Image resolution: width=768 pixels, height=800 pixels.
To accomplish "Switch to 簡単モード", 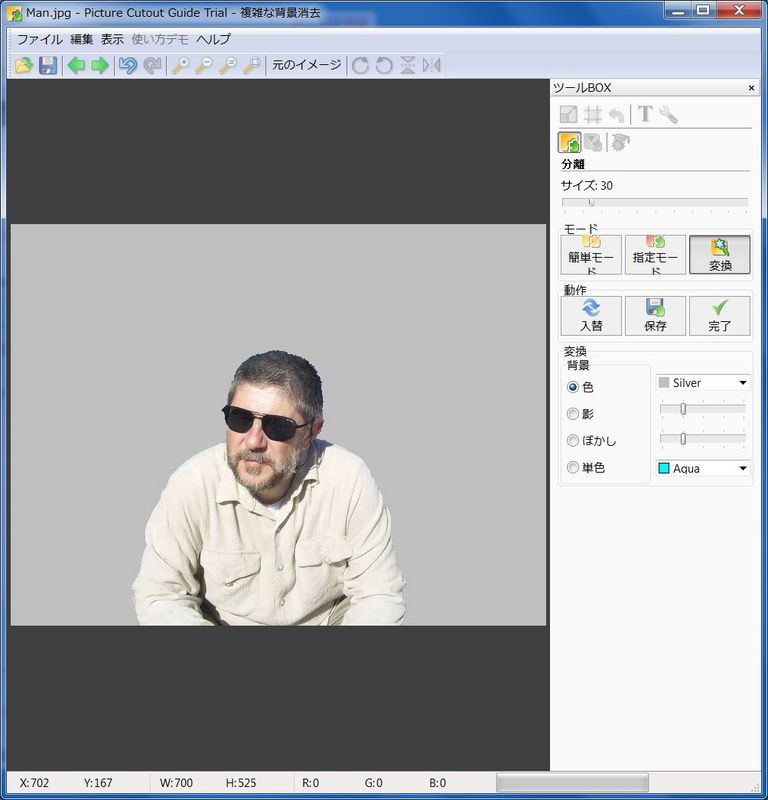I will tap(591, 255).
